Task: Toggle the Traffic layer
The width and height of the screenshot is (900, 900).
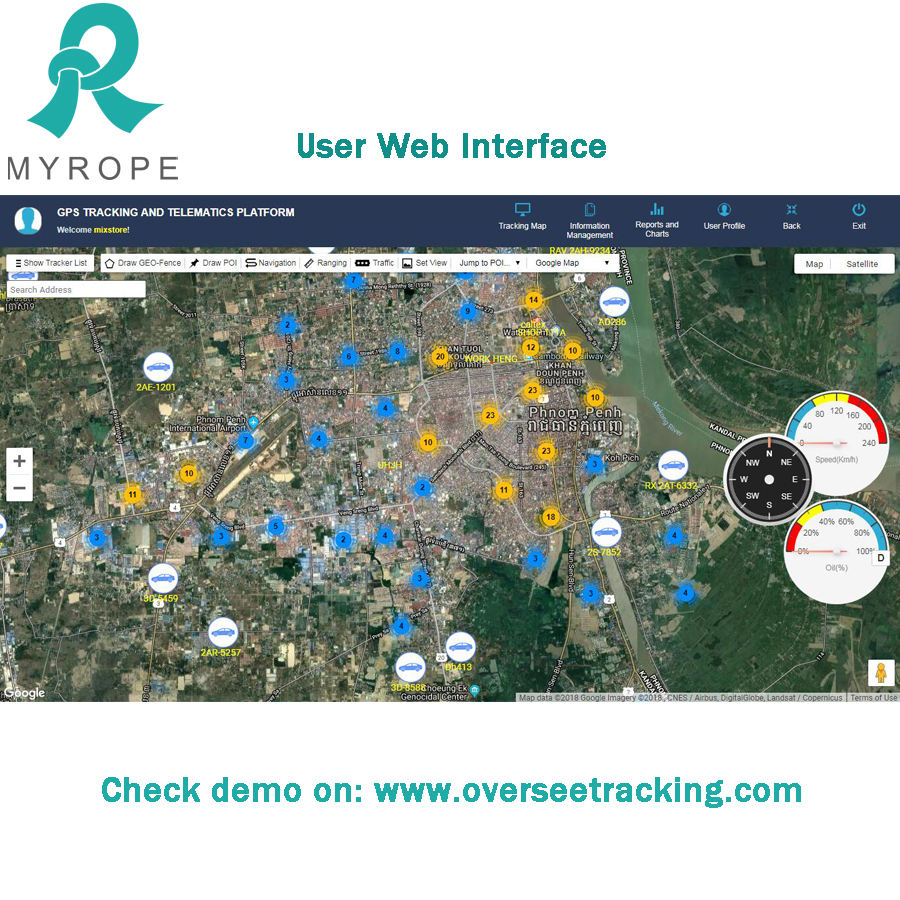Action: click(374, 263)
